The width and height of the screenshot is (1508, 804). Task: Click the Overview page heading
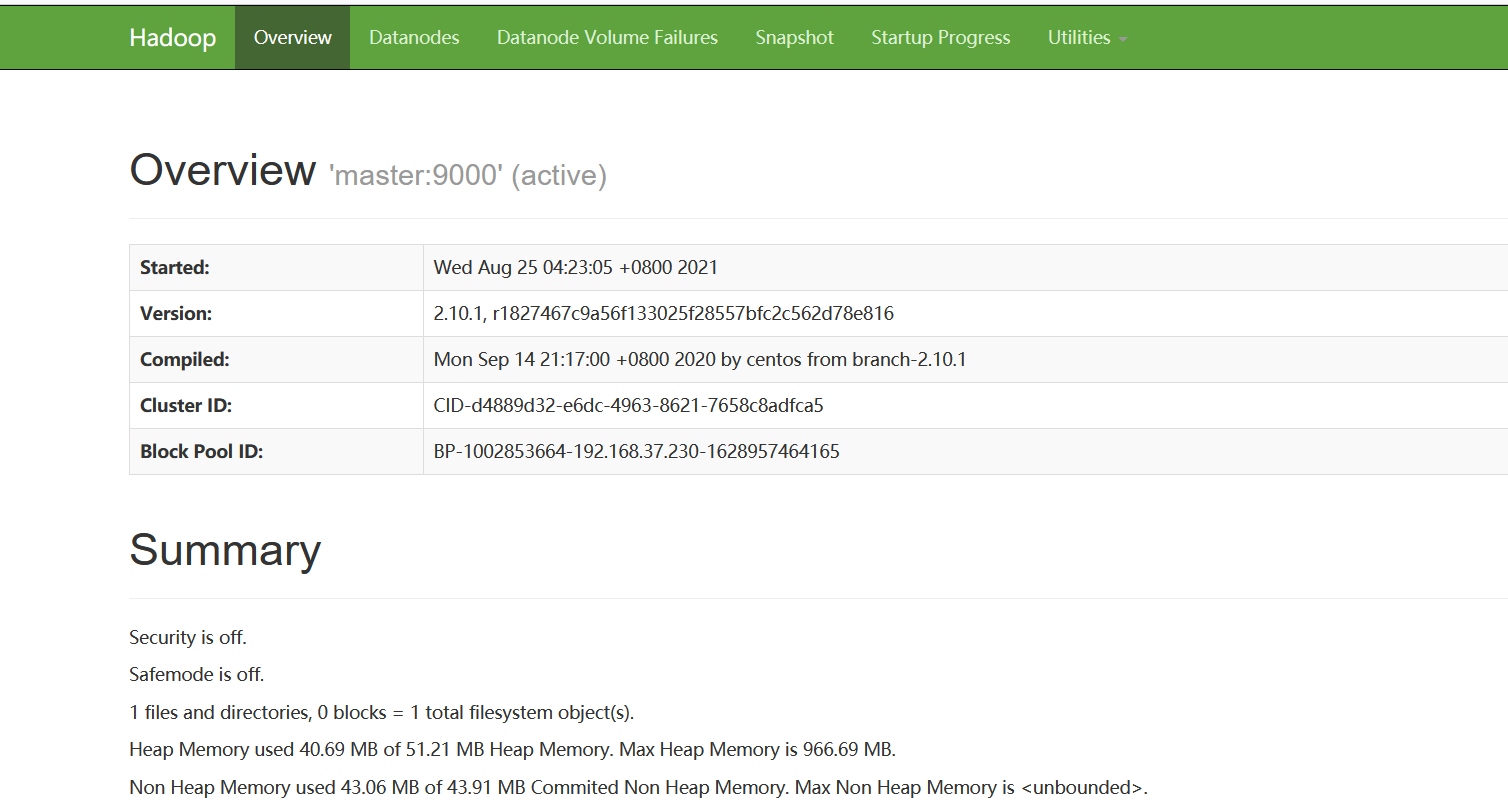tap(222, 170)
